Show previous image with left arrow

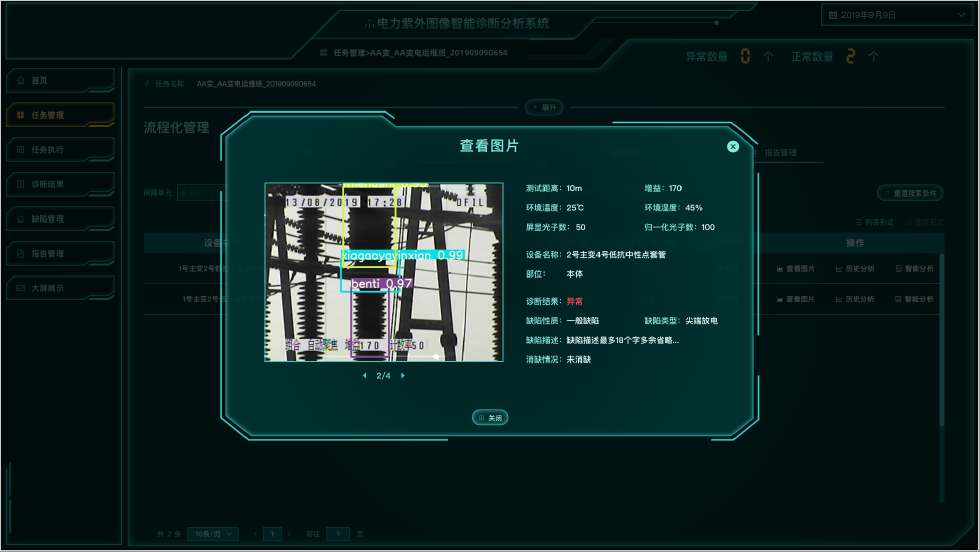364,376
